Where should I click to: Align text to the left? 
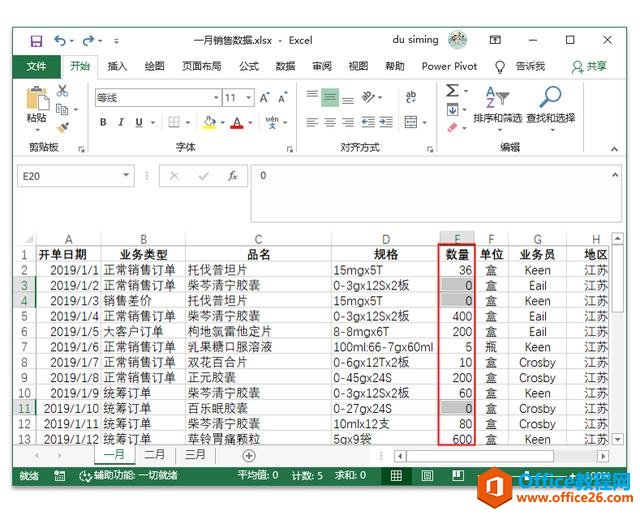click(x=312, y=122)
